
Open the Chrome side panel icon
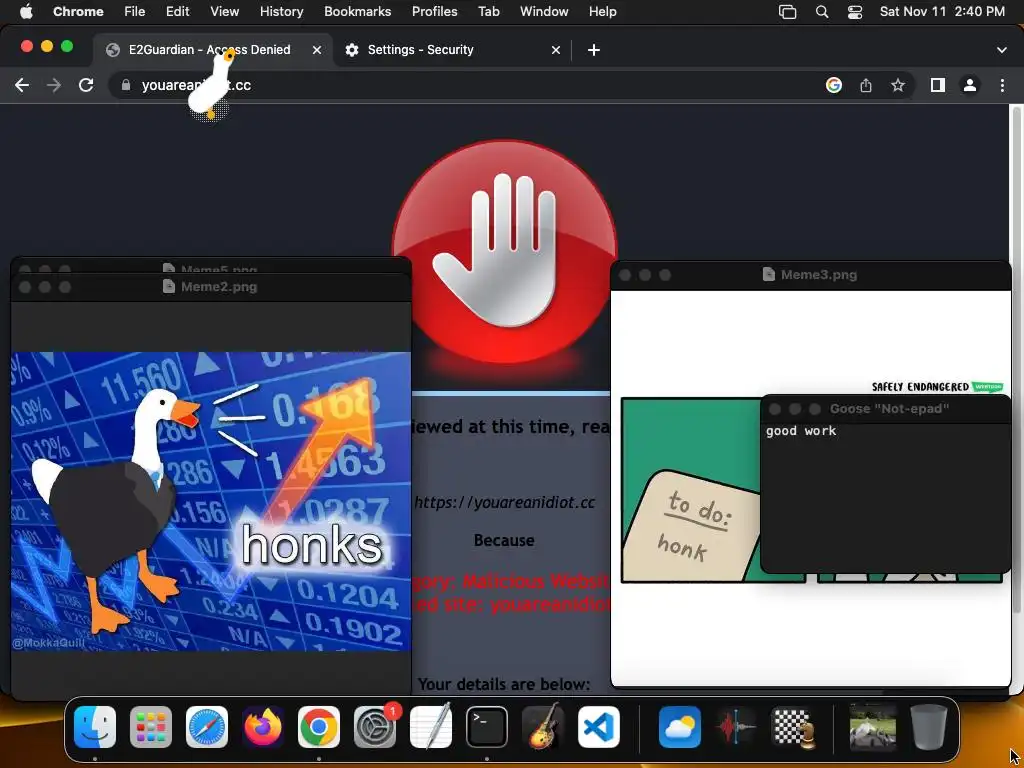pyautogui.click(x=938, y=85)
